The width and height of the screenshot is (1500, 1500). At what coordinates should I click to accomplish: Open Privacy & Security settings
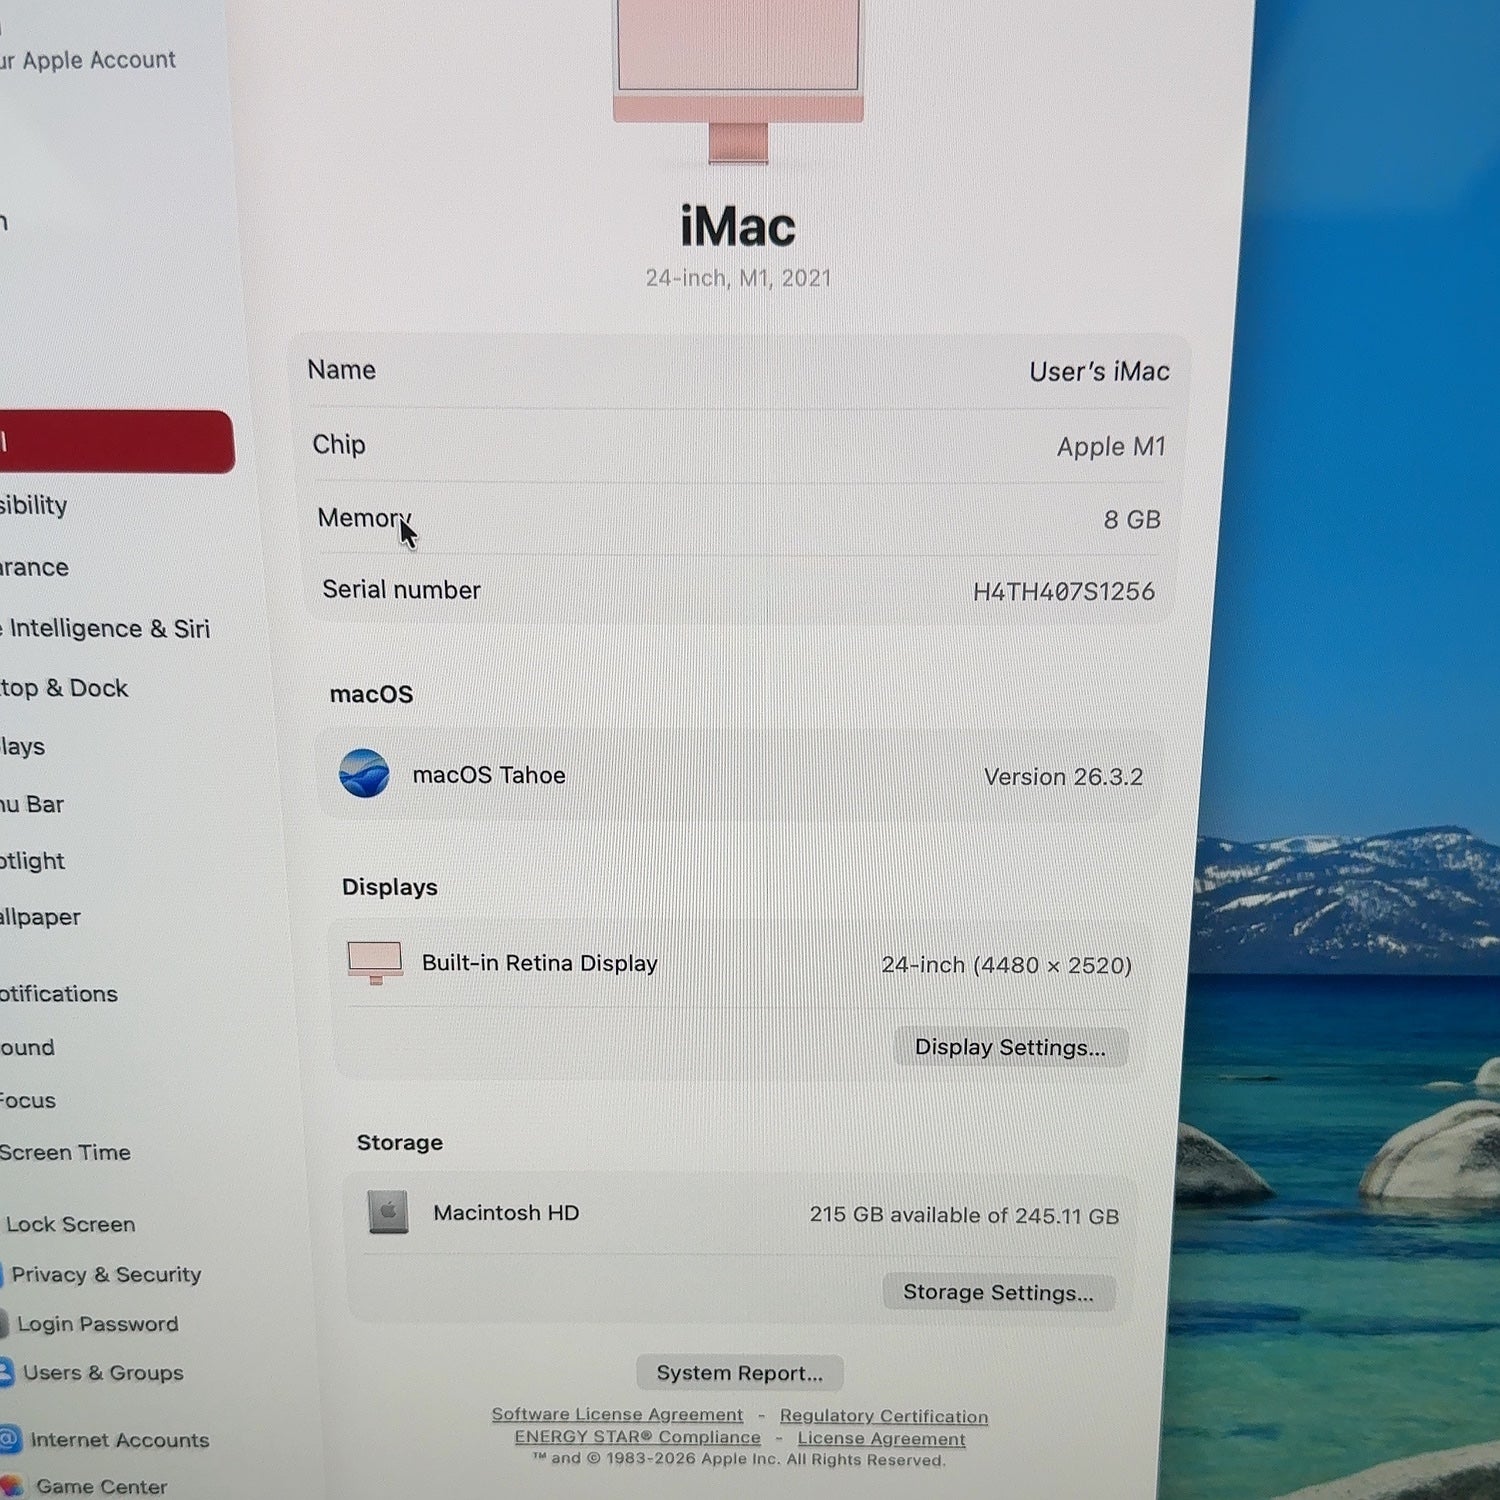106,1274
